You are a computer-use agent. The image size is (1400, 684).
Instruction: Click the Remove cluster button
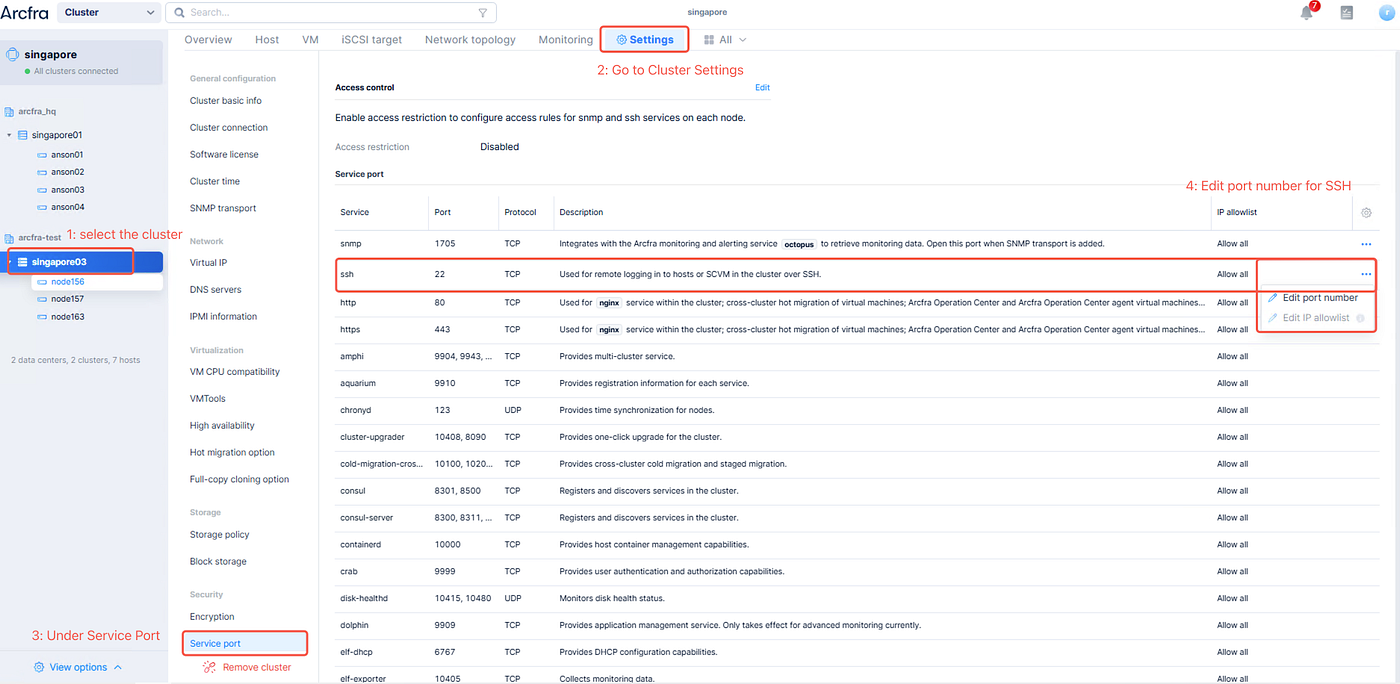click(247, 667)
